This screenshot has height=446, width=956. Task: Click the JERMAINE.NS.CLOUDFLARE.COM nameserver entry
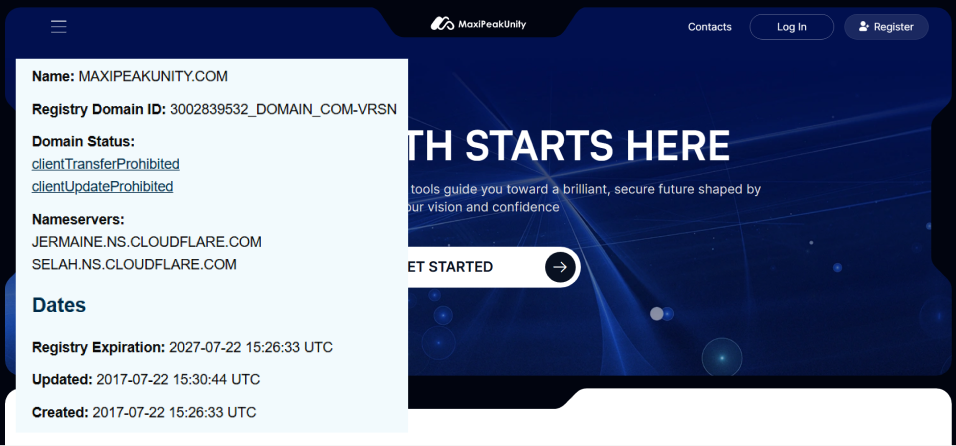point(147,242)
